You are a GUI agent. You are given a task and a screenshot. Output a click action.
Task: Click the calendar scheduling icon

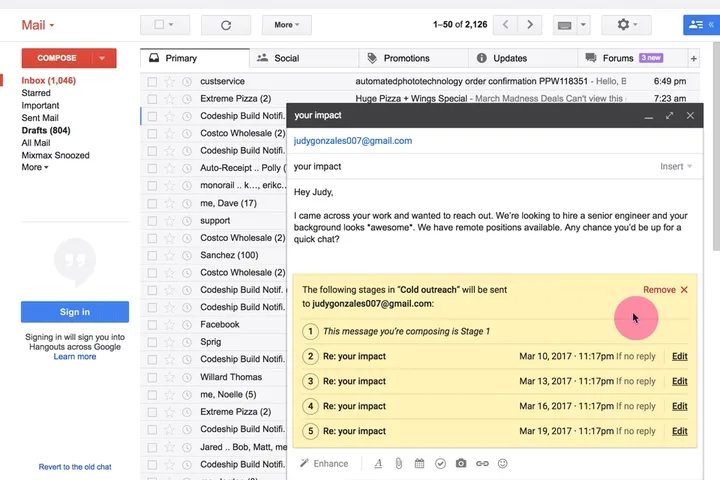point(419,463)
